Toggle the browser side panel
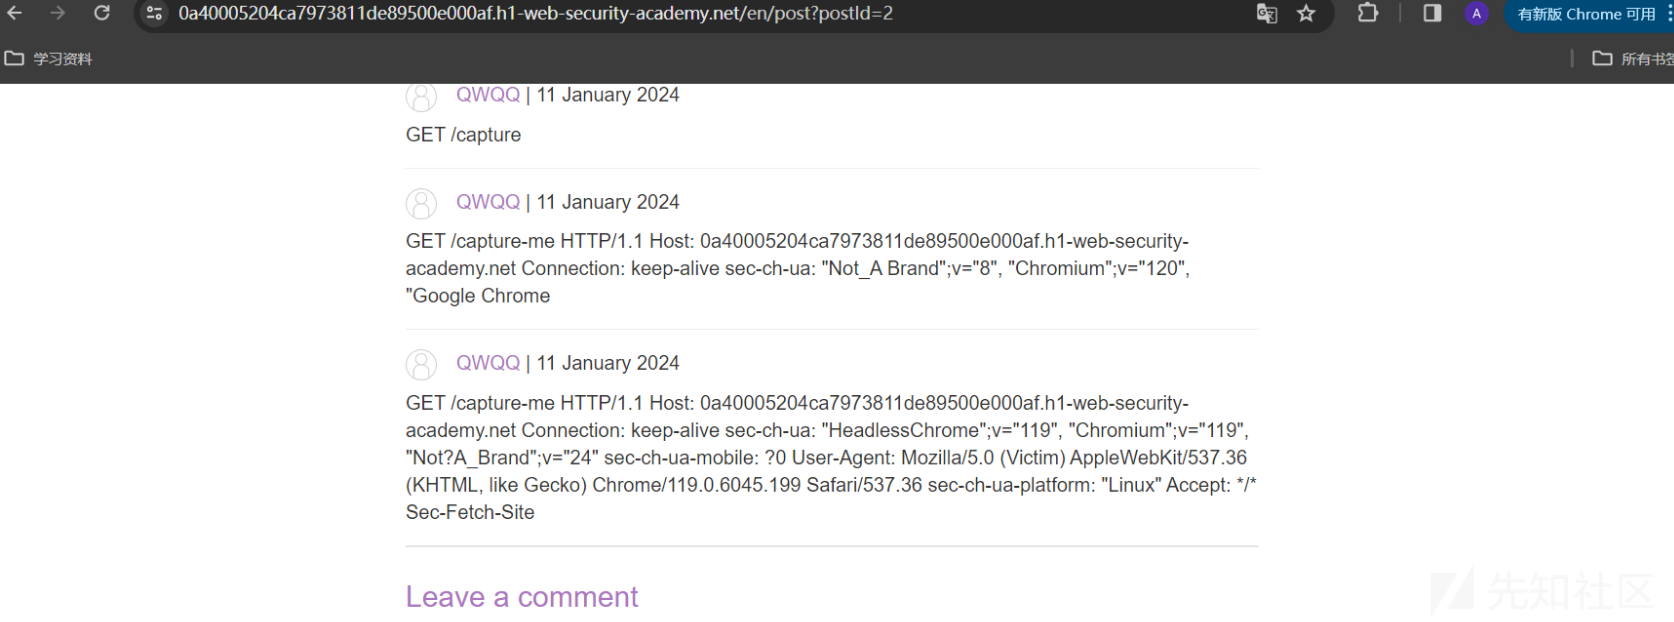Screen dimensions: 1674x622 pyautogui.click(x=1432, y=13)
